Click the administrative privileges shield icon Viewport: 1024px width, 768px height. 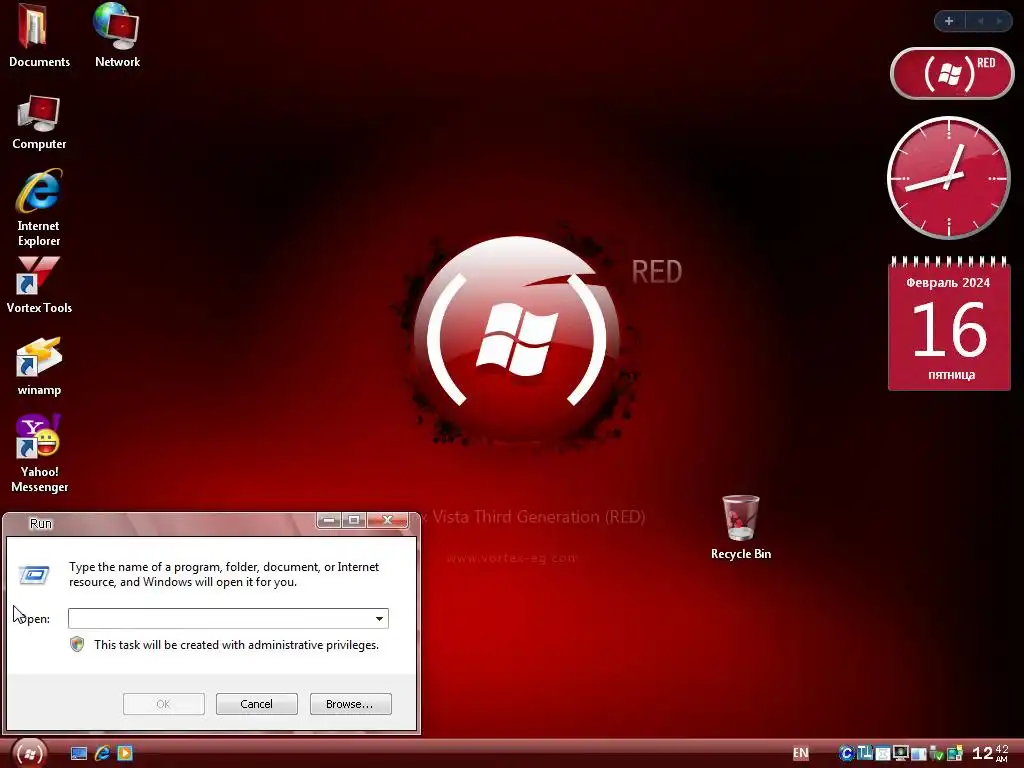[77, 645]
